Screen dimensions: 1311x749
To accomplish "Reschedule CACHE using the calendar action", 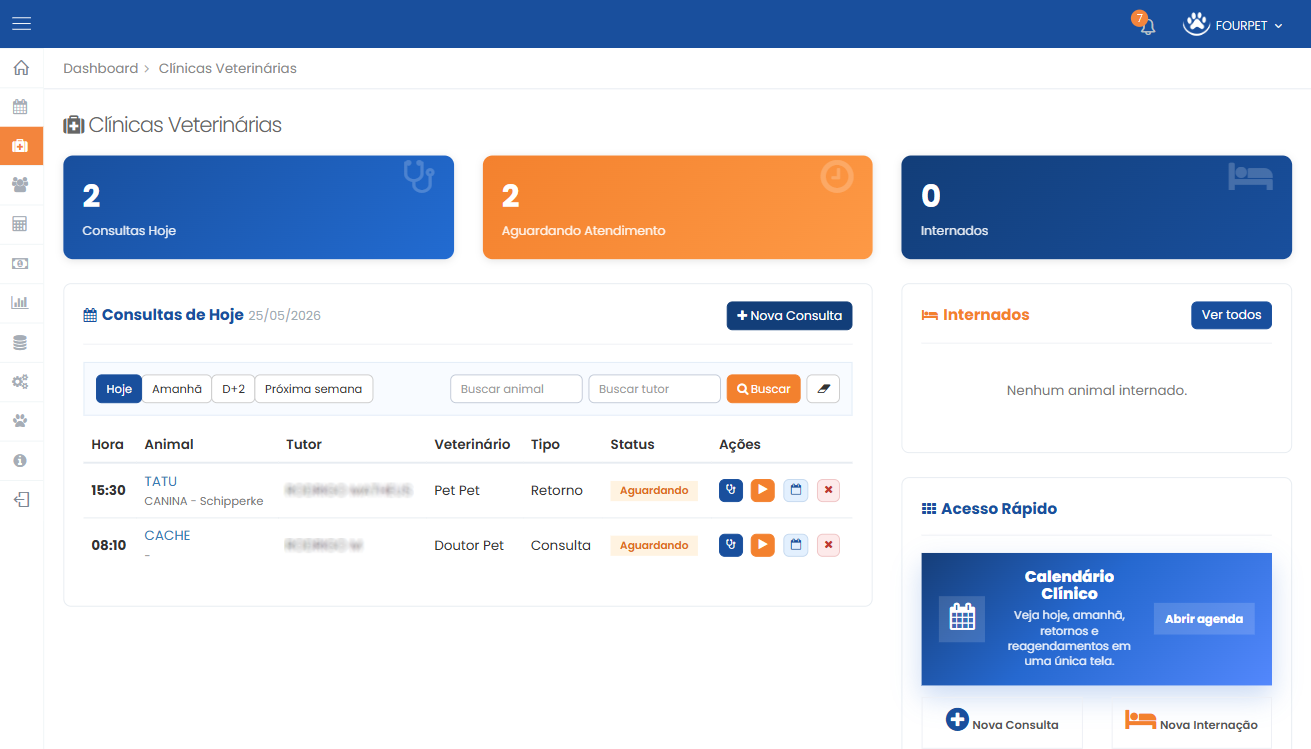I will coord(796,545).
